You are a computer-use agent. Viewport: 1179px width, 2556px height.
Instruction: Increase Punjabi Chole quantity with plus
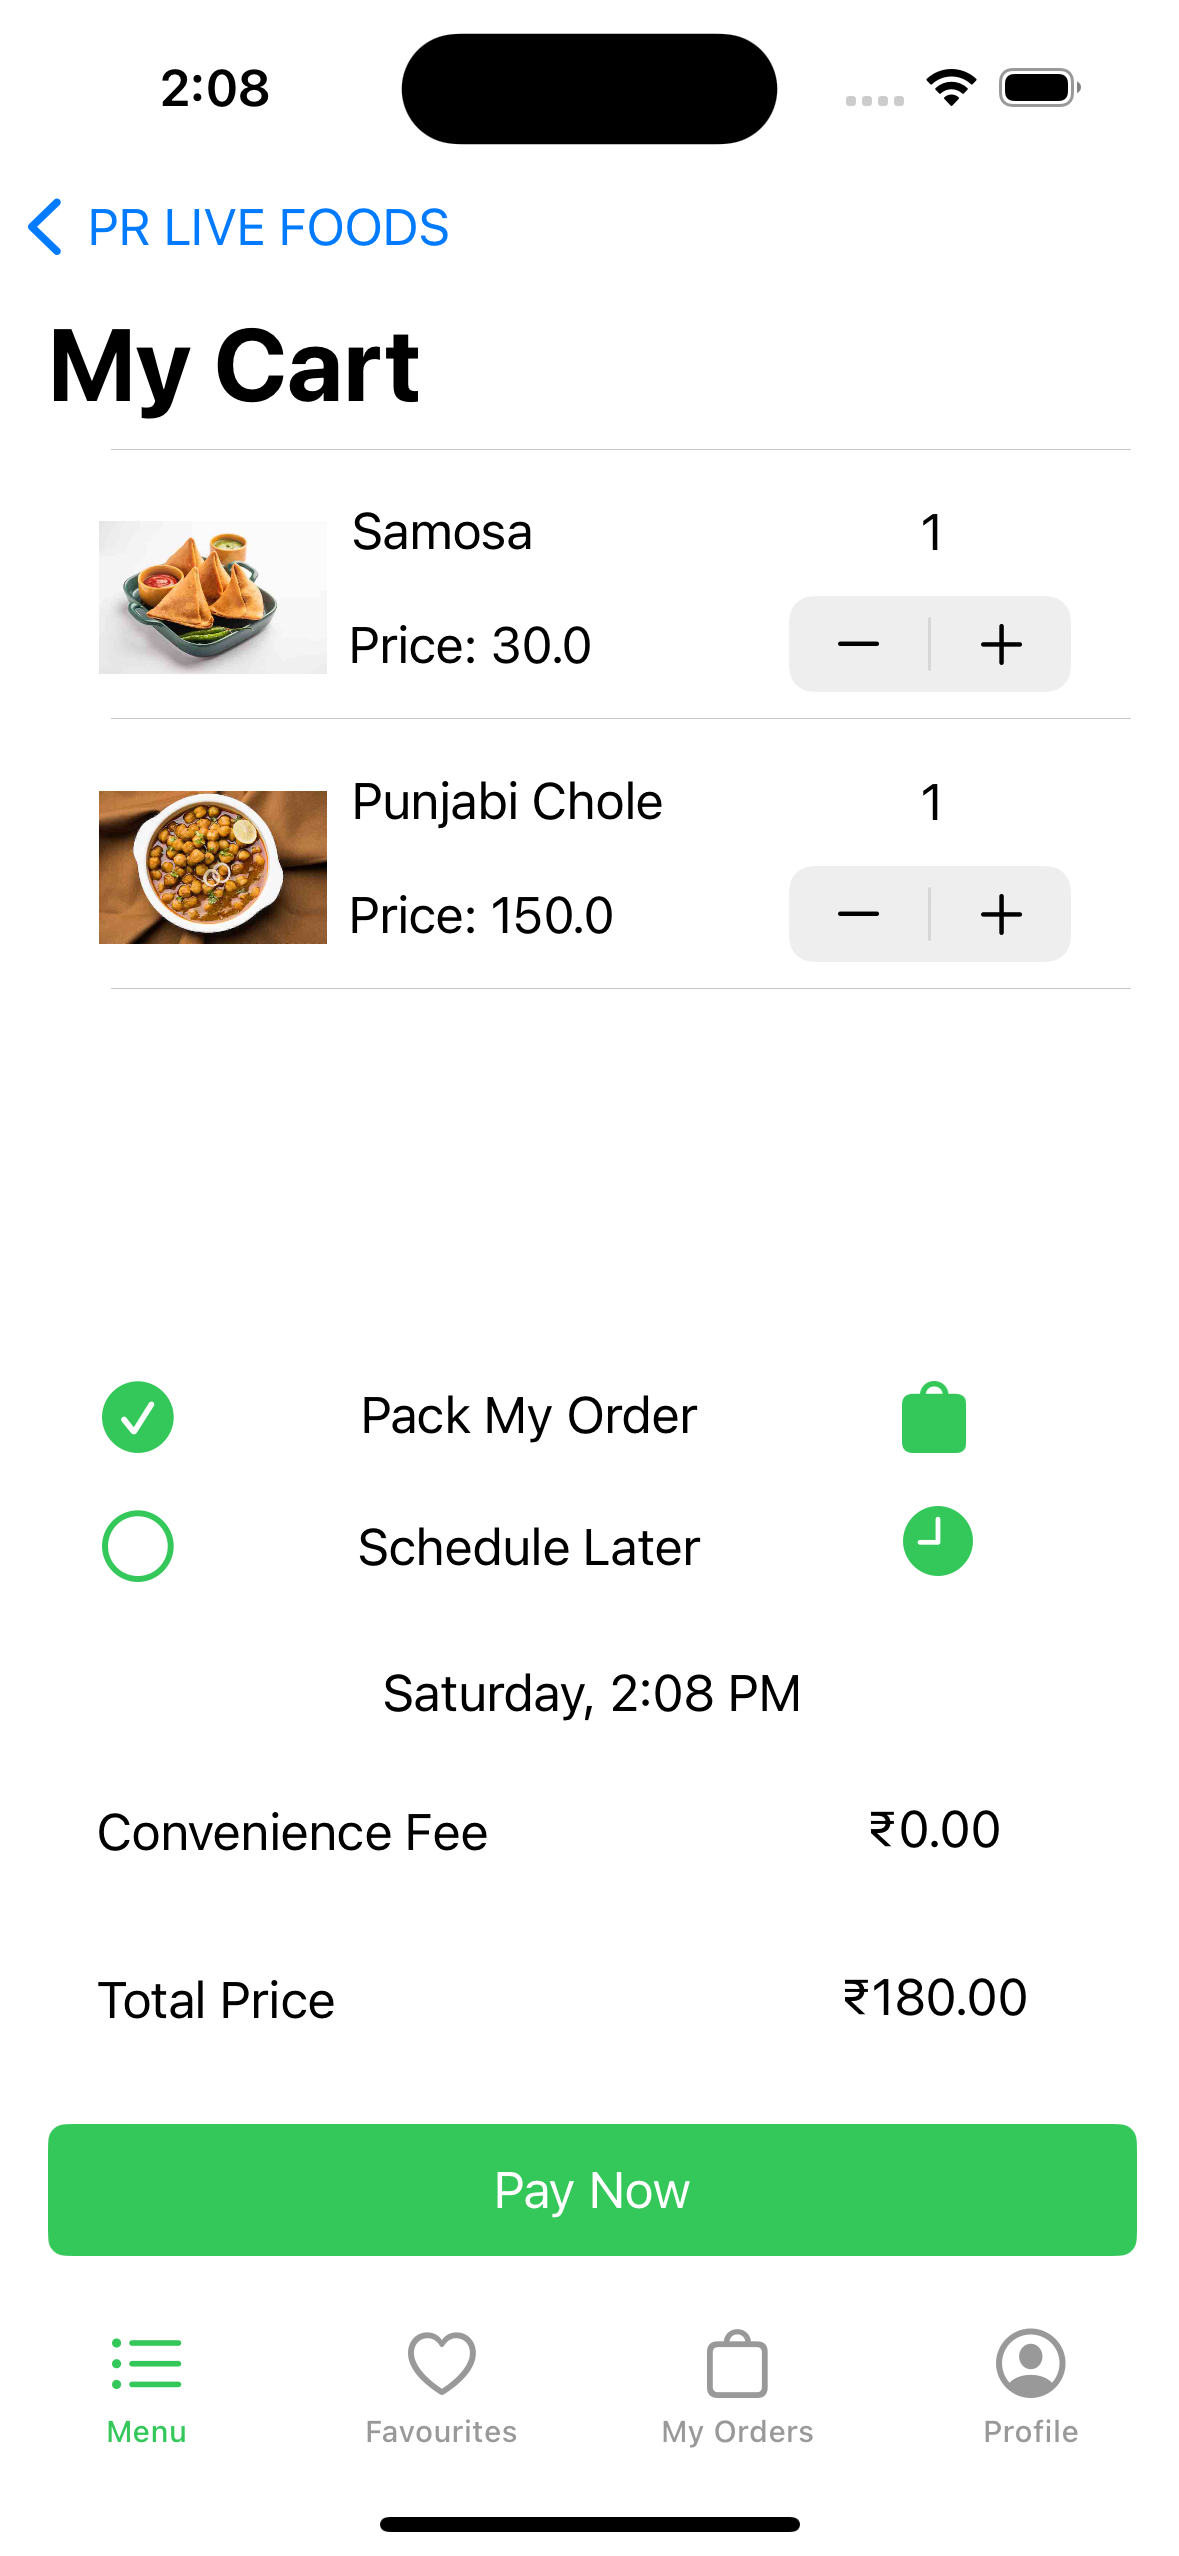tap(1001, 914)
